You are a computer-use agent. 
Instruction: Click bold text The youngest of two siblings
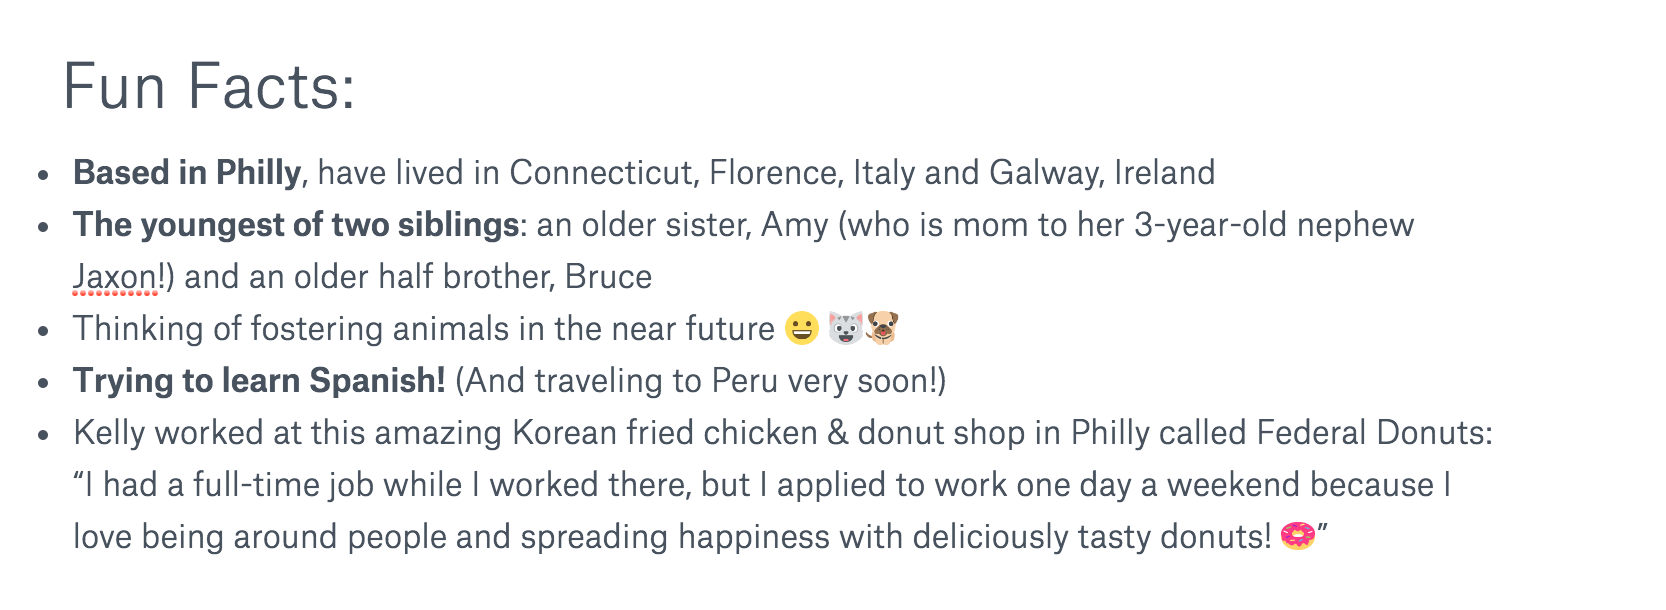pyautogui.click(x=296, y=225)
